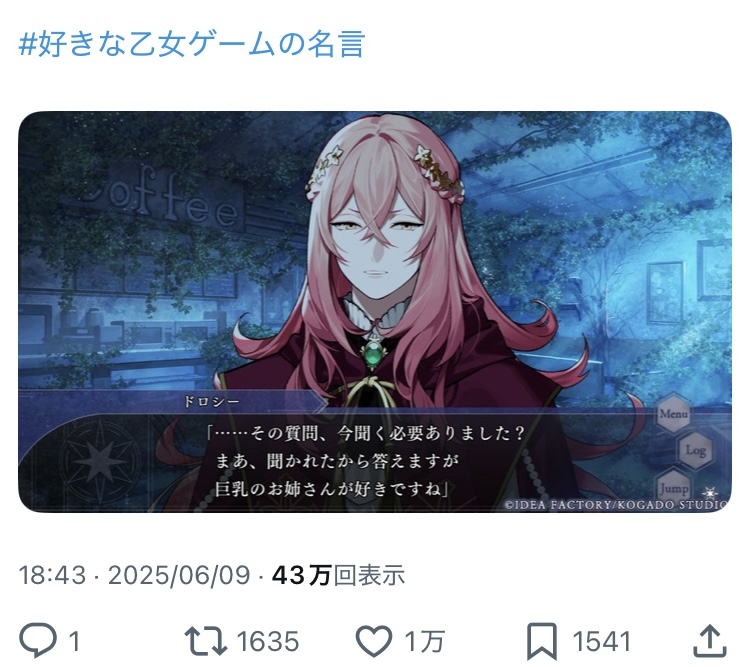Click the Log hexagon in the game screenshot
Viewport: 750px width, 667px height.
[x=695, y=450]
